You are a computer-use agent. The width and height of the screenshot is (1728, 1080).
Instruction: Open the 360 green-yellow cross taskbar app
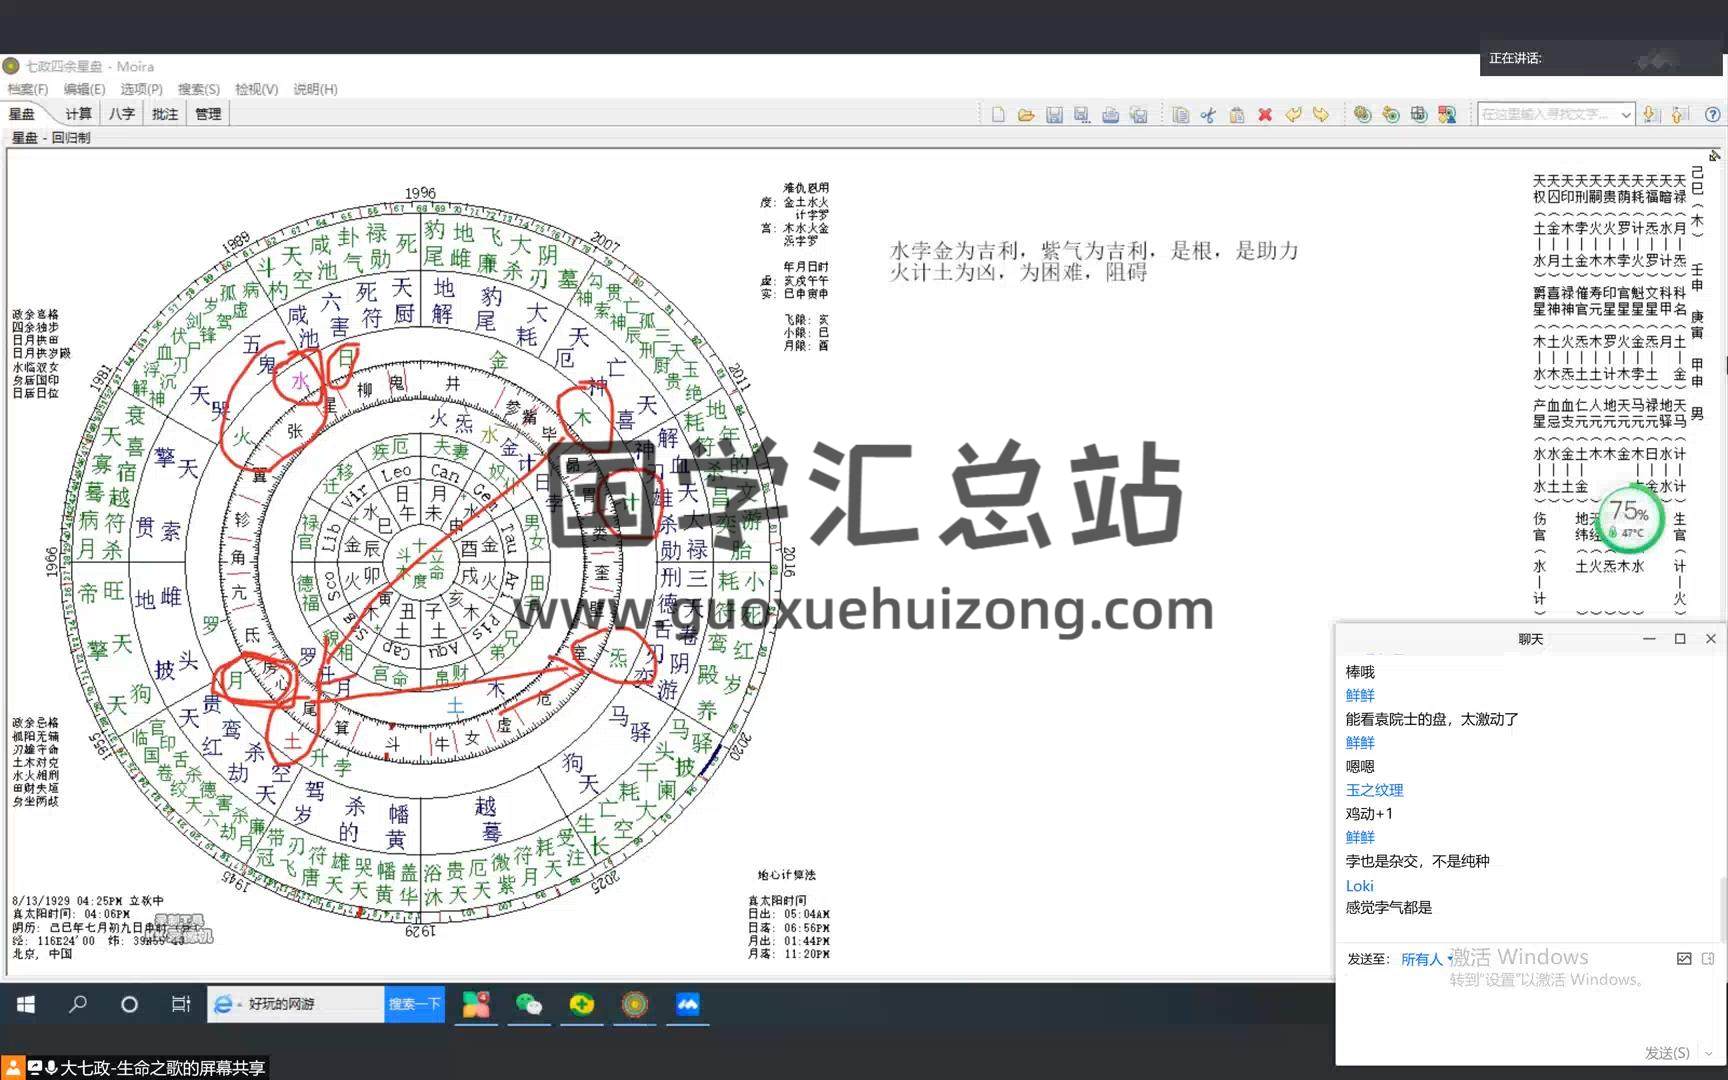582,1004
